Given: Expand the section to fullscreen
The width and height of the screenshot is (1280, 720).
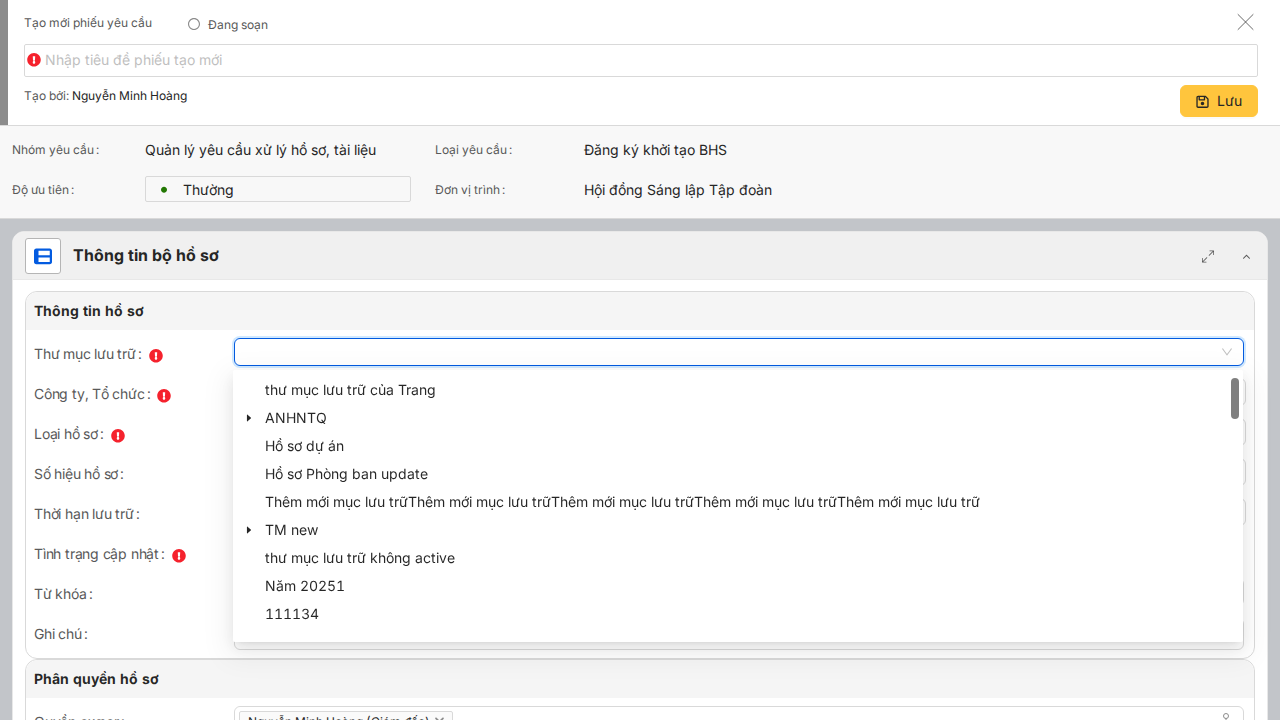Looking at the screenshot, I should [1208, 257].
